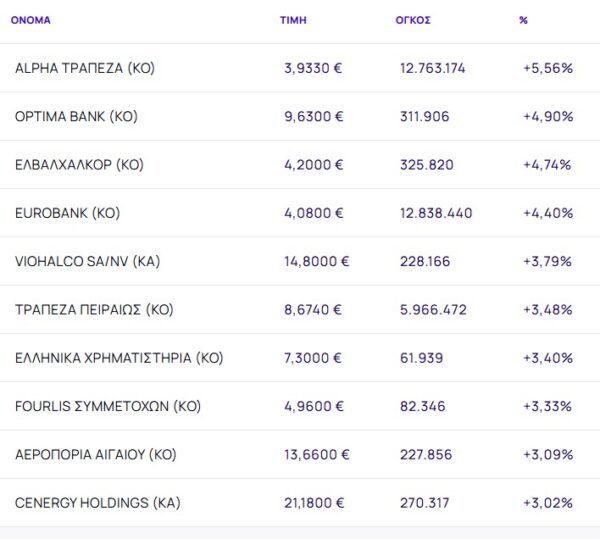
Task: Open OPTIMA BANK (ΚΟ) stock
Action: [x=76, y=116]
